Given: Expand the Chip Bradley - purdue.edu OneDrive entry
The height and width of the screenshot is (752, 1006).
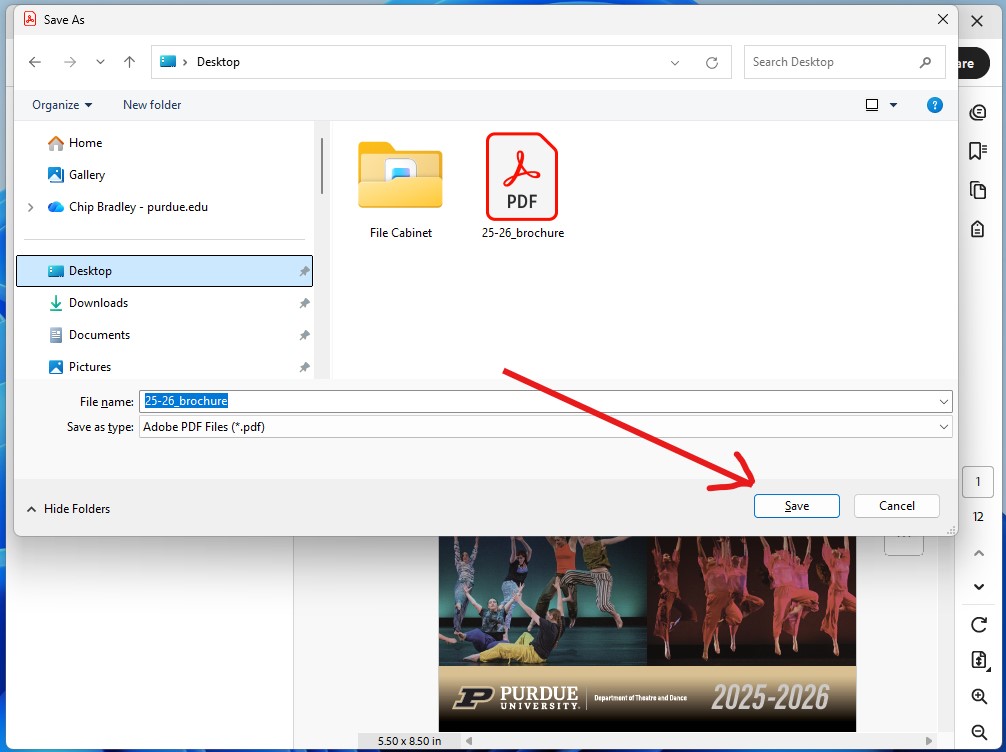Looking at the screenshot, I should [x=30, y=207].
